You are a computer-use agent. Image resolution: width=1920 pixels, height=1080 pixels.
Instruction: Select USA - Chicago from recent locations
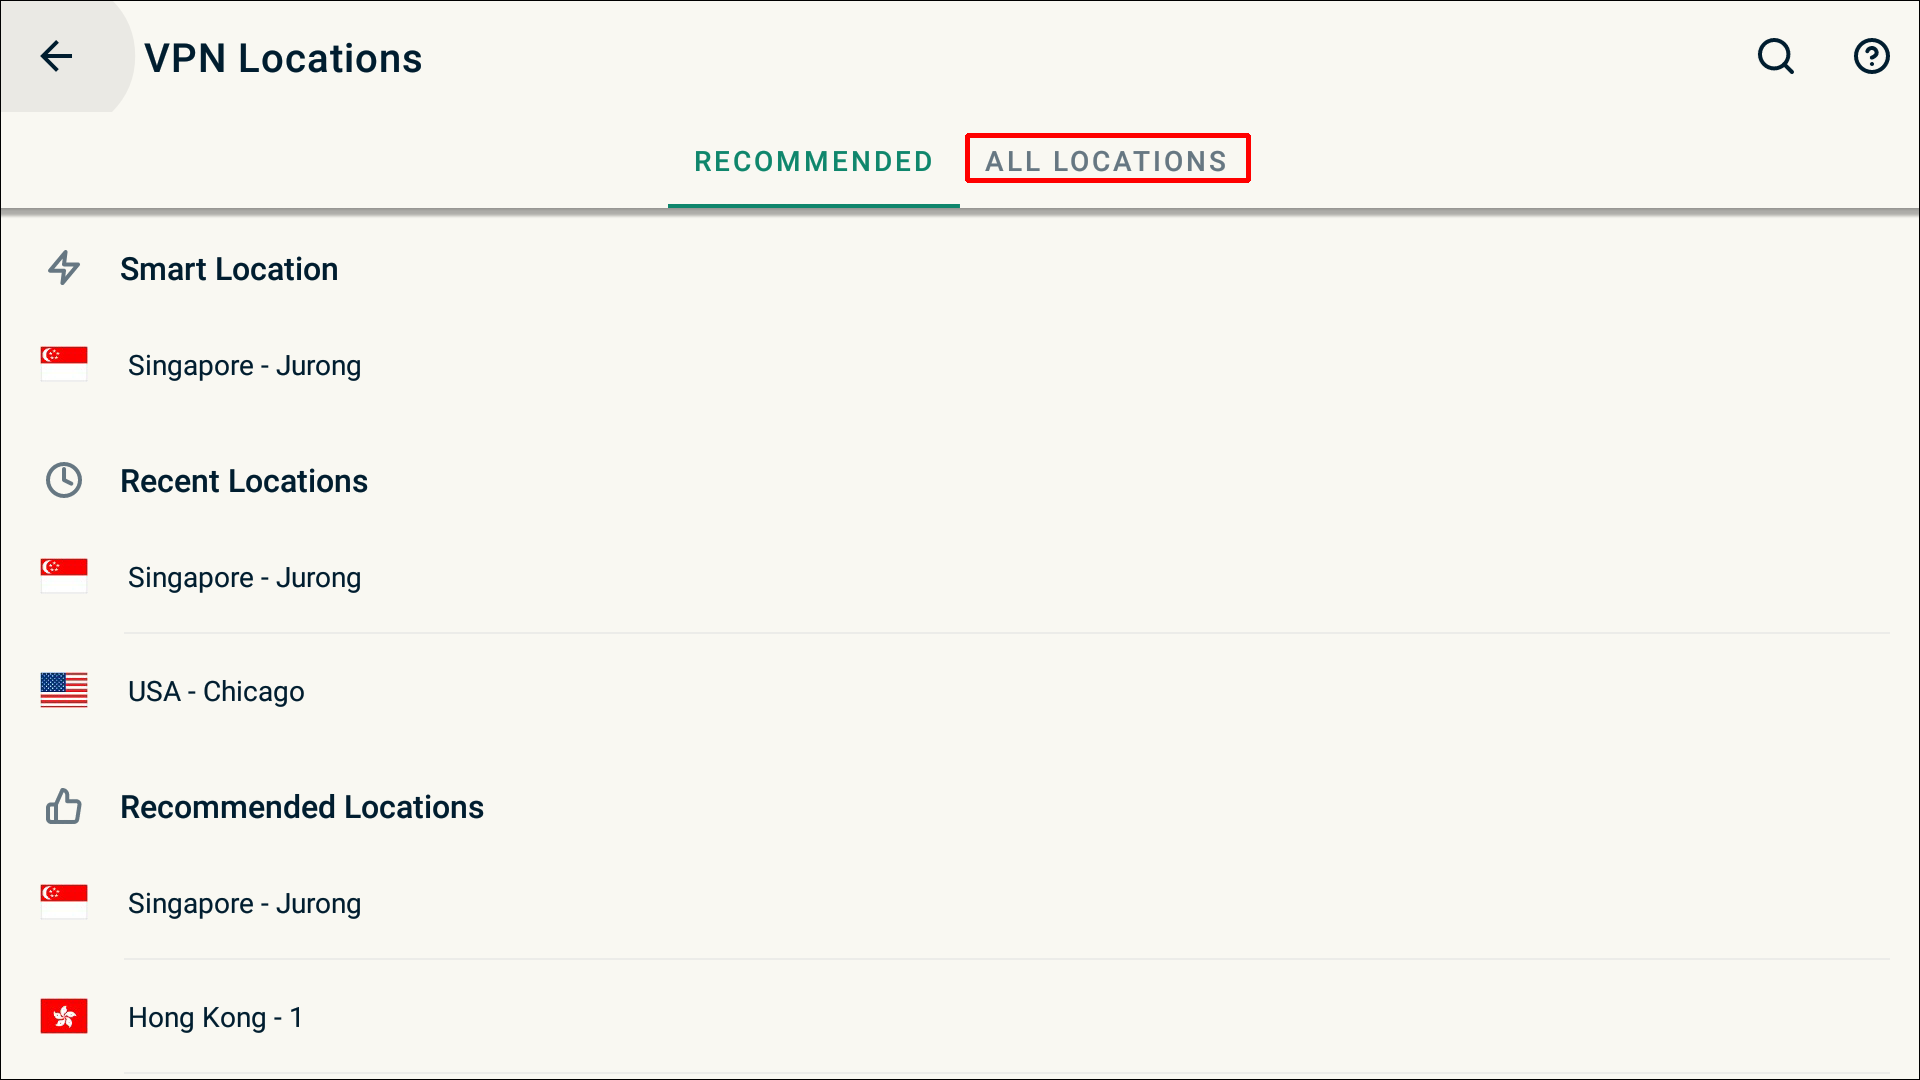[216, 692]
